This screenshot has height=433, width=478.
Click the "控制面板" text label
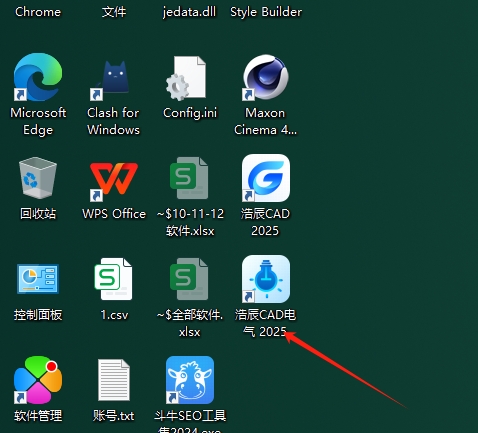tap(38, 315)
